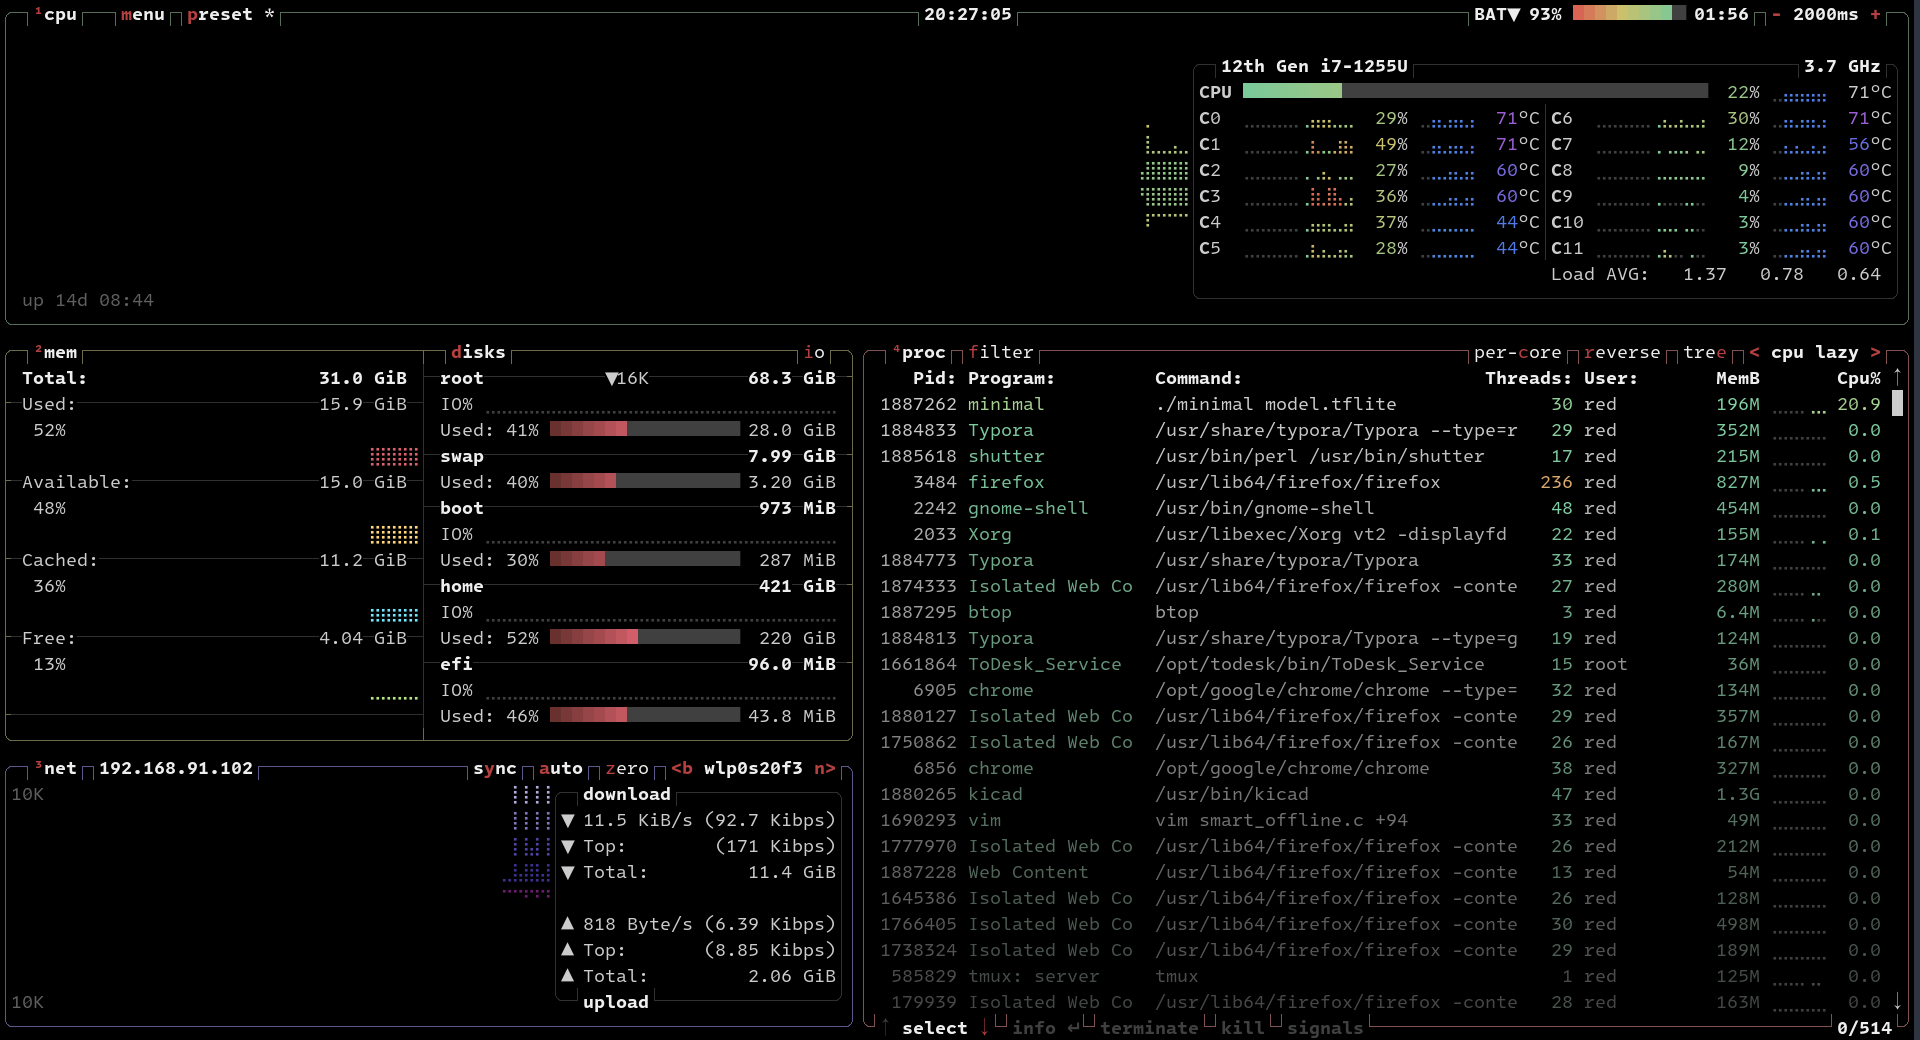1920x1040 pixels.
Task: Zero the network totals
Action: [x=626, y=768]
